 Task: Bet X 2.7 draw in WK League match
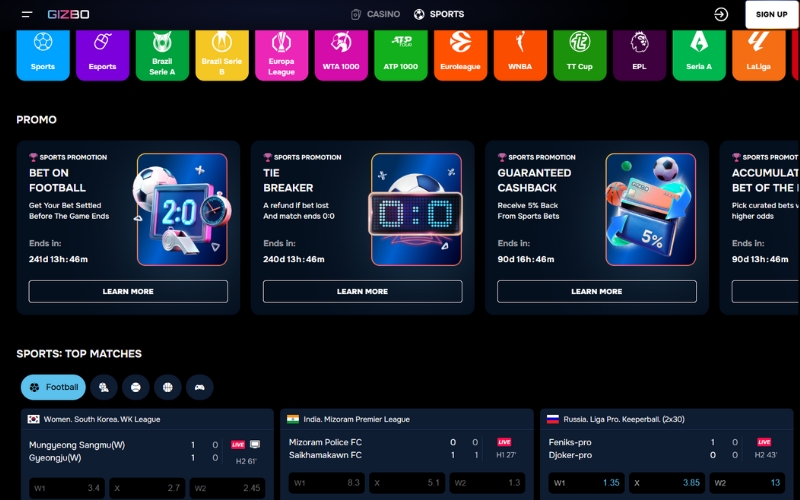[x=147, y=488]
